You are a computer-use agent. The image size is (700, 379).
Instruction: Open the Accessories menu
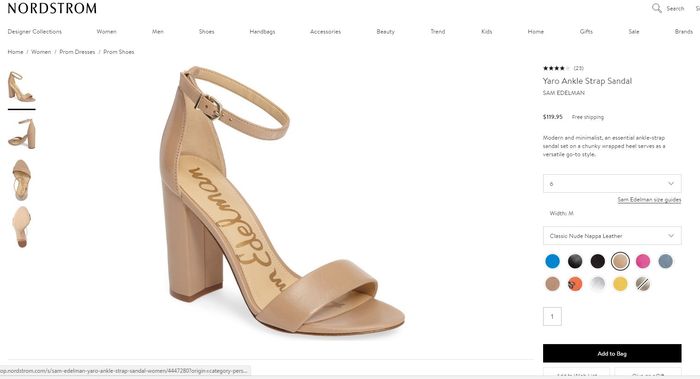[325, 32]
